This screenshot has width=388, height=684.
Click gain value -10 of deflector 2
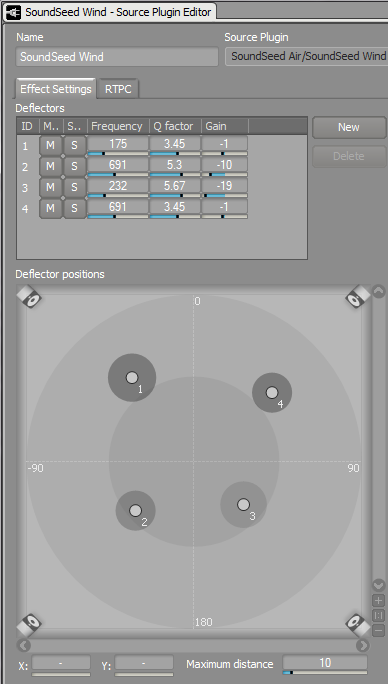(x=225, y=164)
